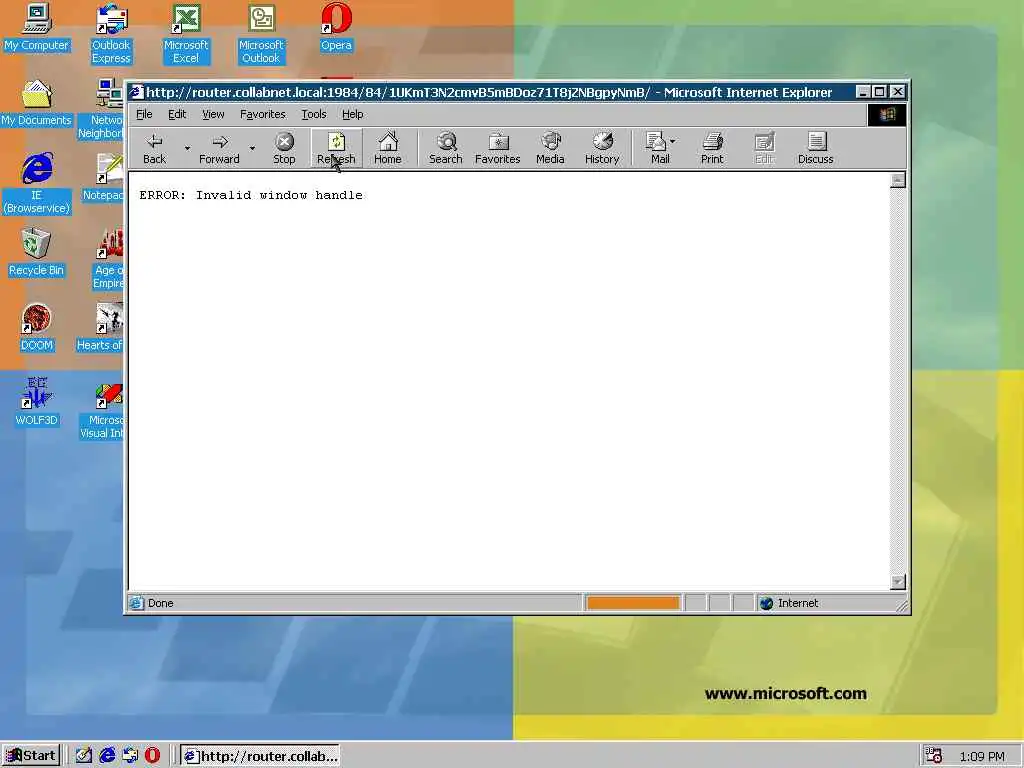The height and width of the screenshot is (768, 1024).
Task: Click the Windows logo throbber icon
Action: tap(887, 115)
